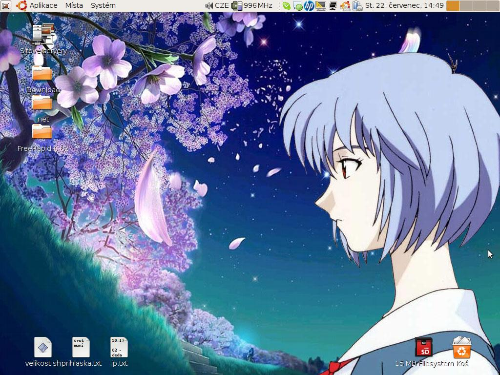Select the trash bin icon

point(462,347)
